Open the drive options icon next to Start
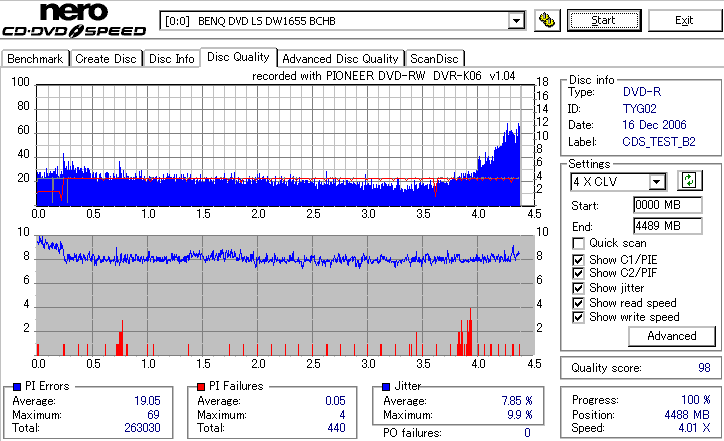 point(547,20)
